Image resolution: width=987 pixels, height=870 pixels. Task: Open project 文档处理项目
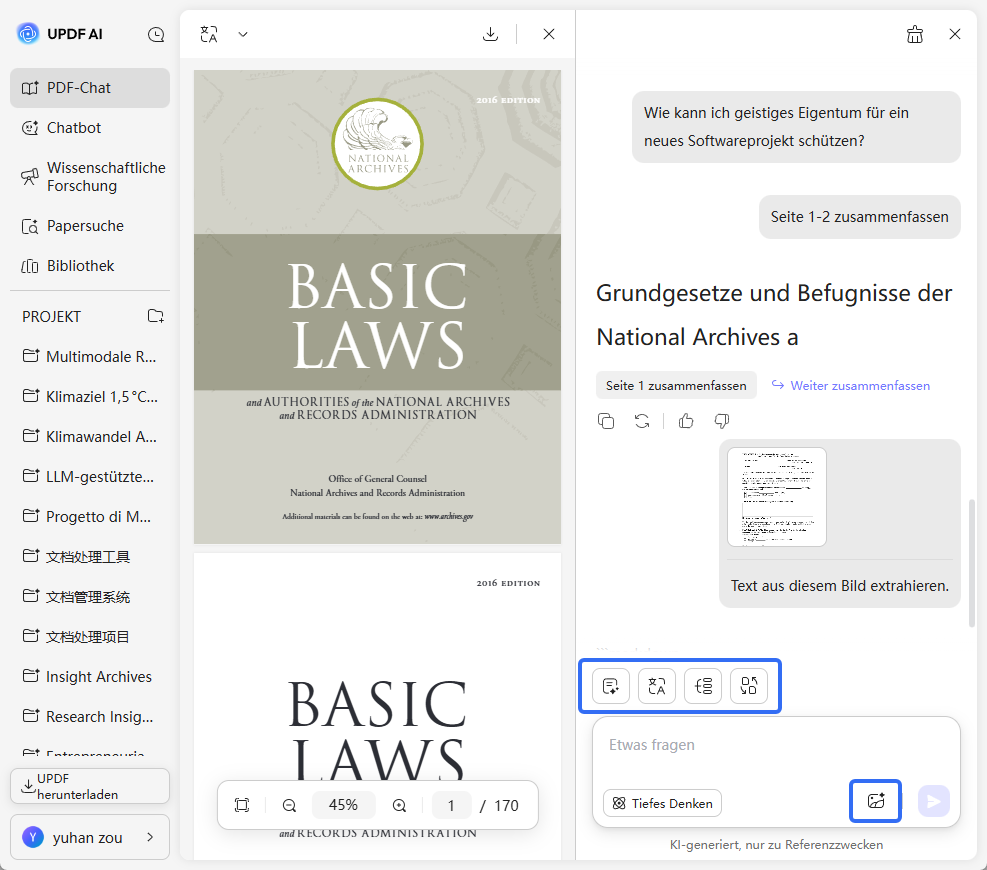[x=90, y=636]
